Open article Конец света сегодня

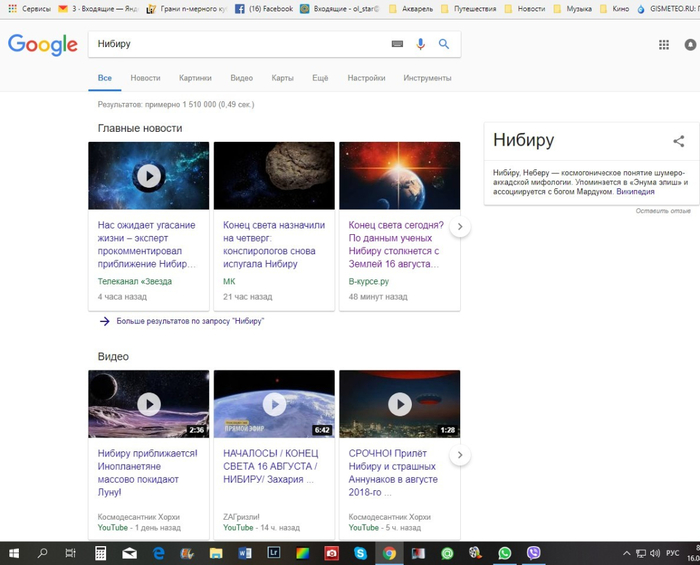396,245
